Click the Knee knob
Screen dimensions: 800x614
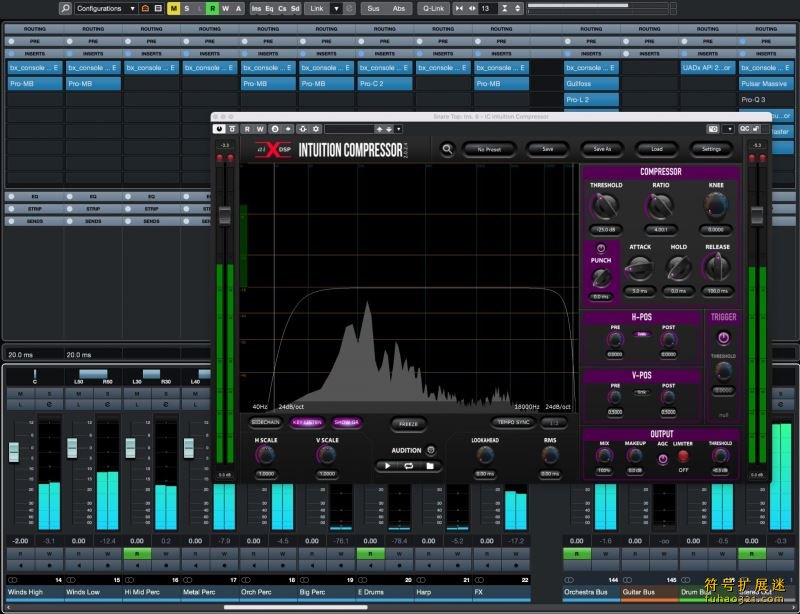coord(716,206)
